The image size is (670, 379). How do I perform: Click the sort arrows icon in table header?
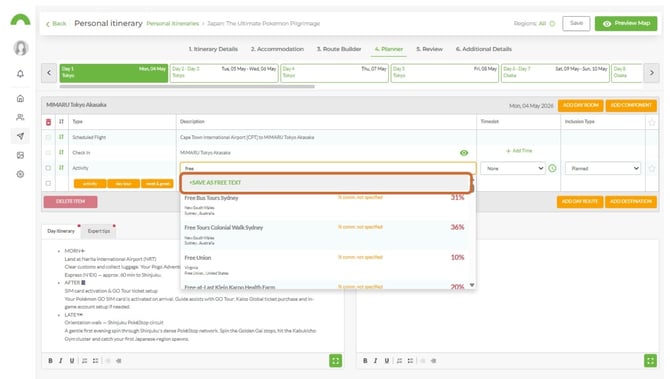click(61, 122)
